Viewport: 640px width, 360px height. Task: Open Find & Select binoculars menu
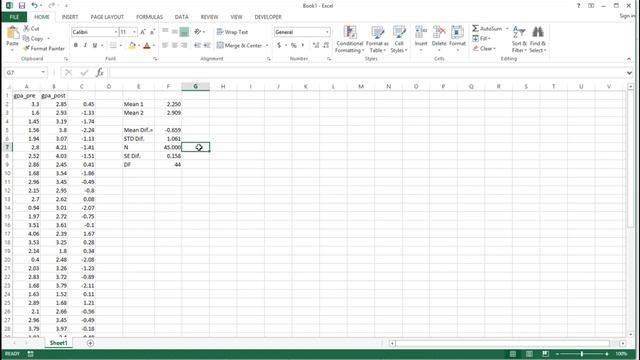click(x=538, y=39)
